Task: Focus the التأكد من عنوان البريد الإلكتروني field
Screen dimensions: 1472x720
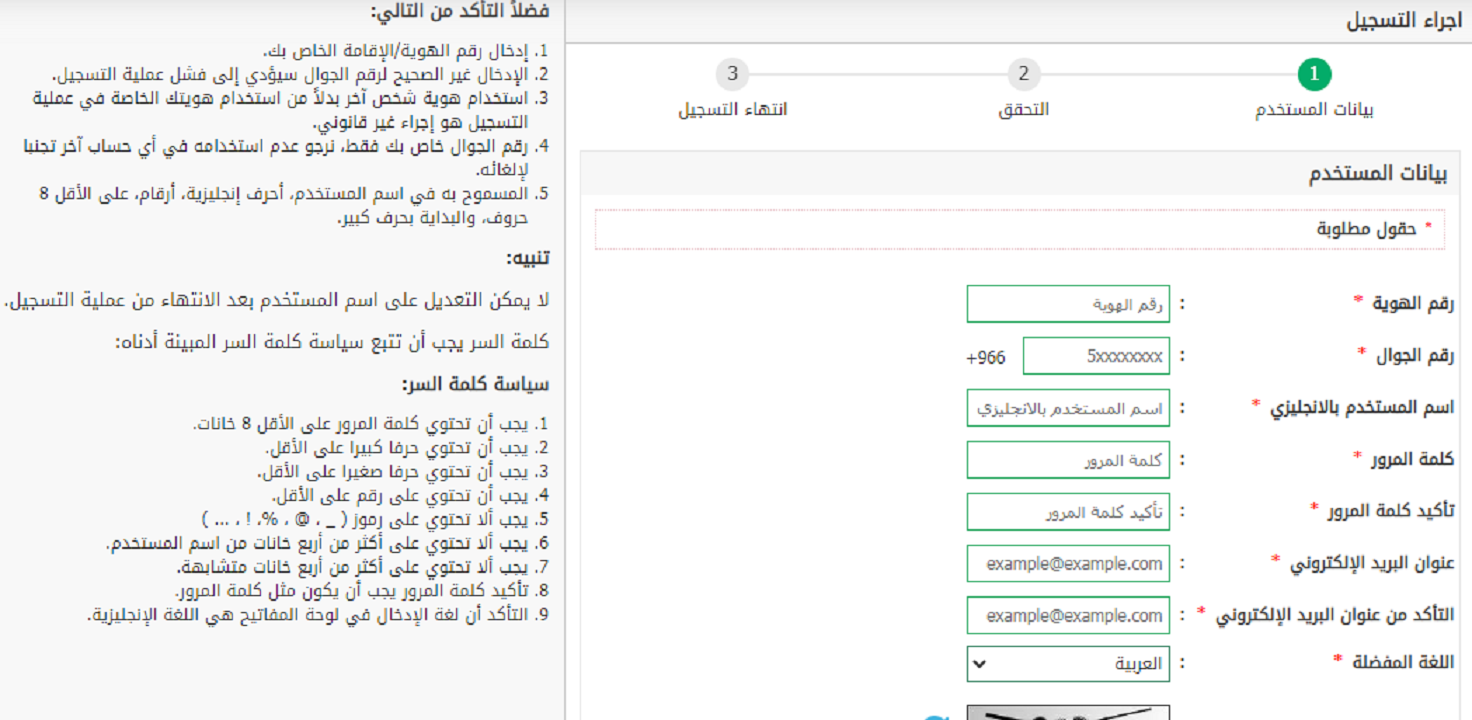Action: tap(1068, 615)
